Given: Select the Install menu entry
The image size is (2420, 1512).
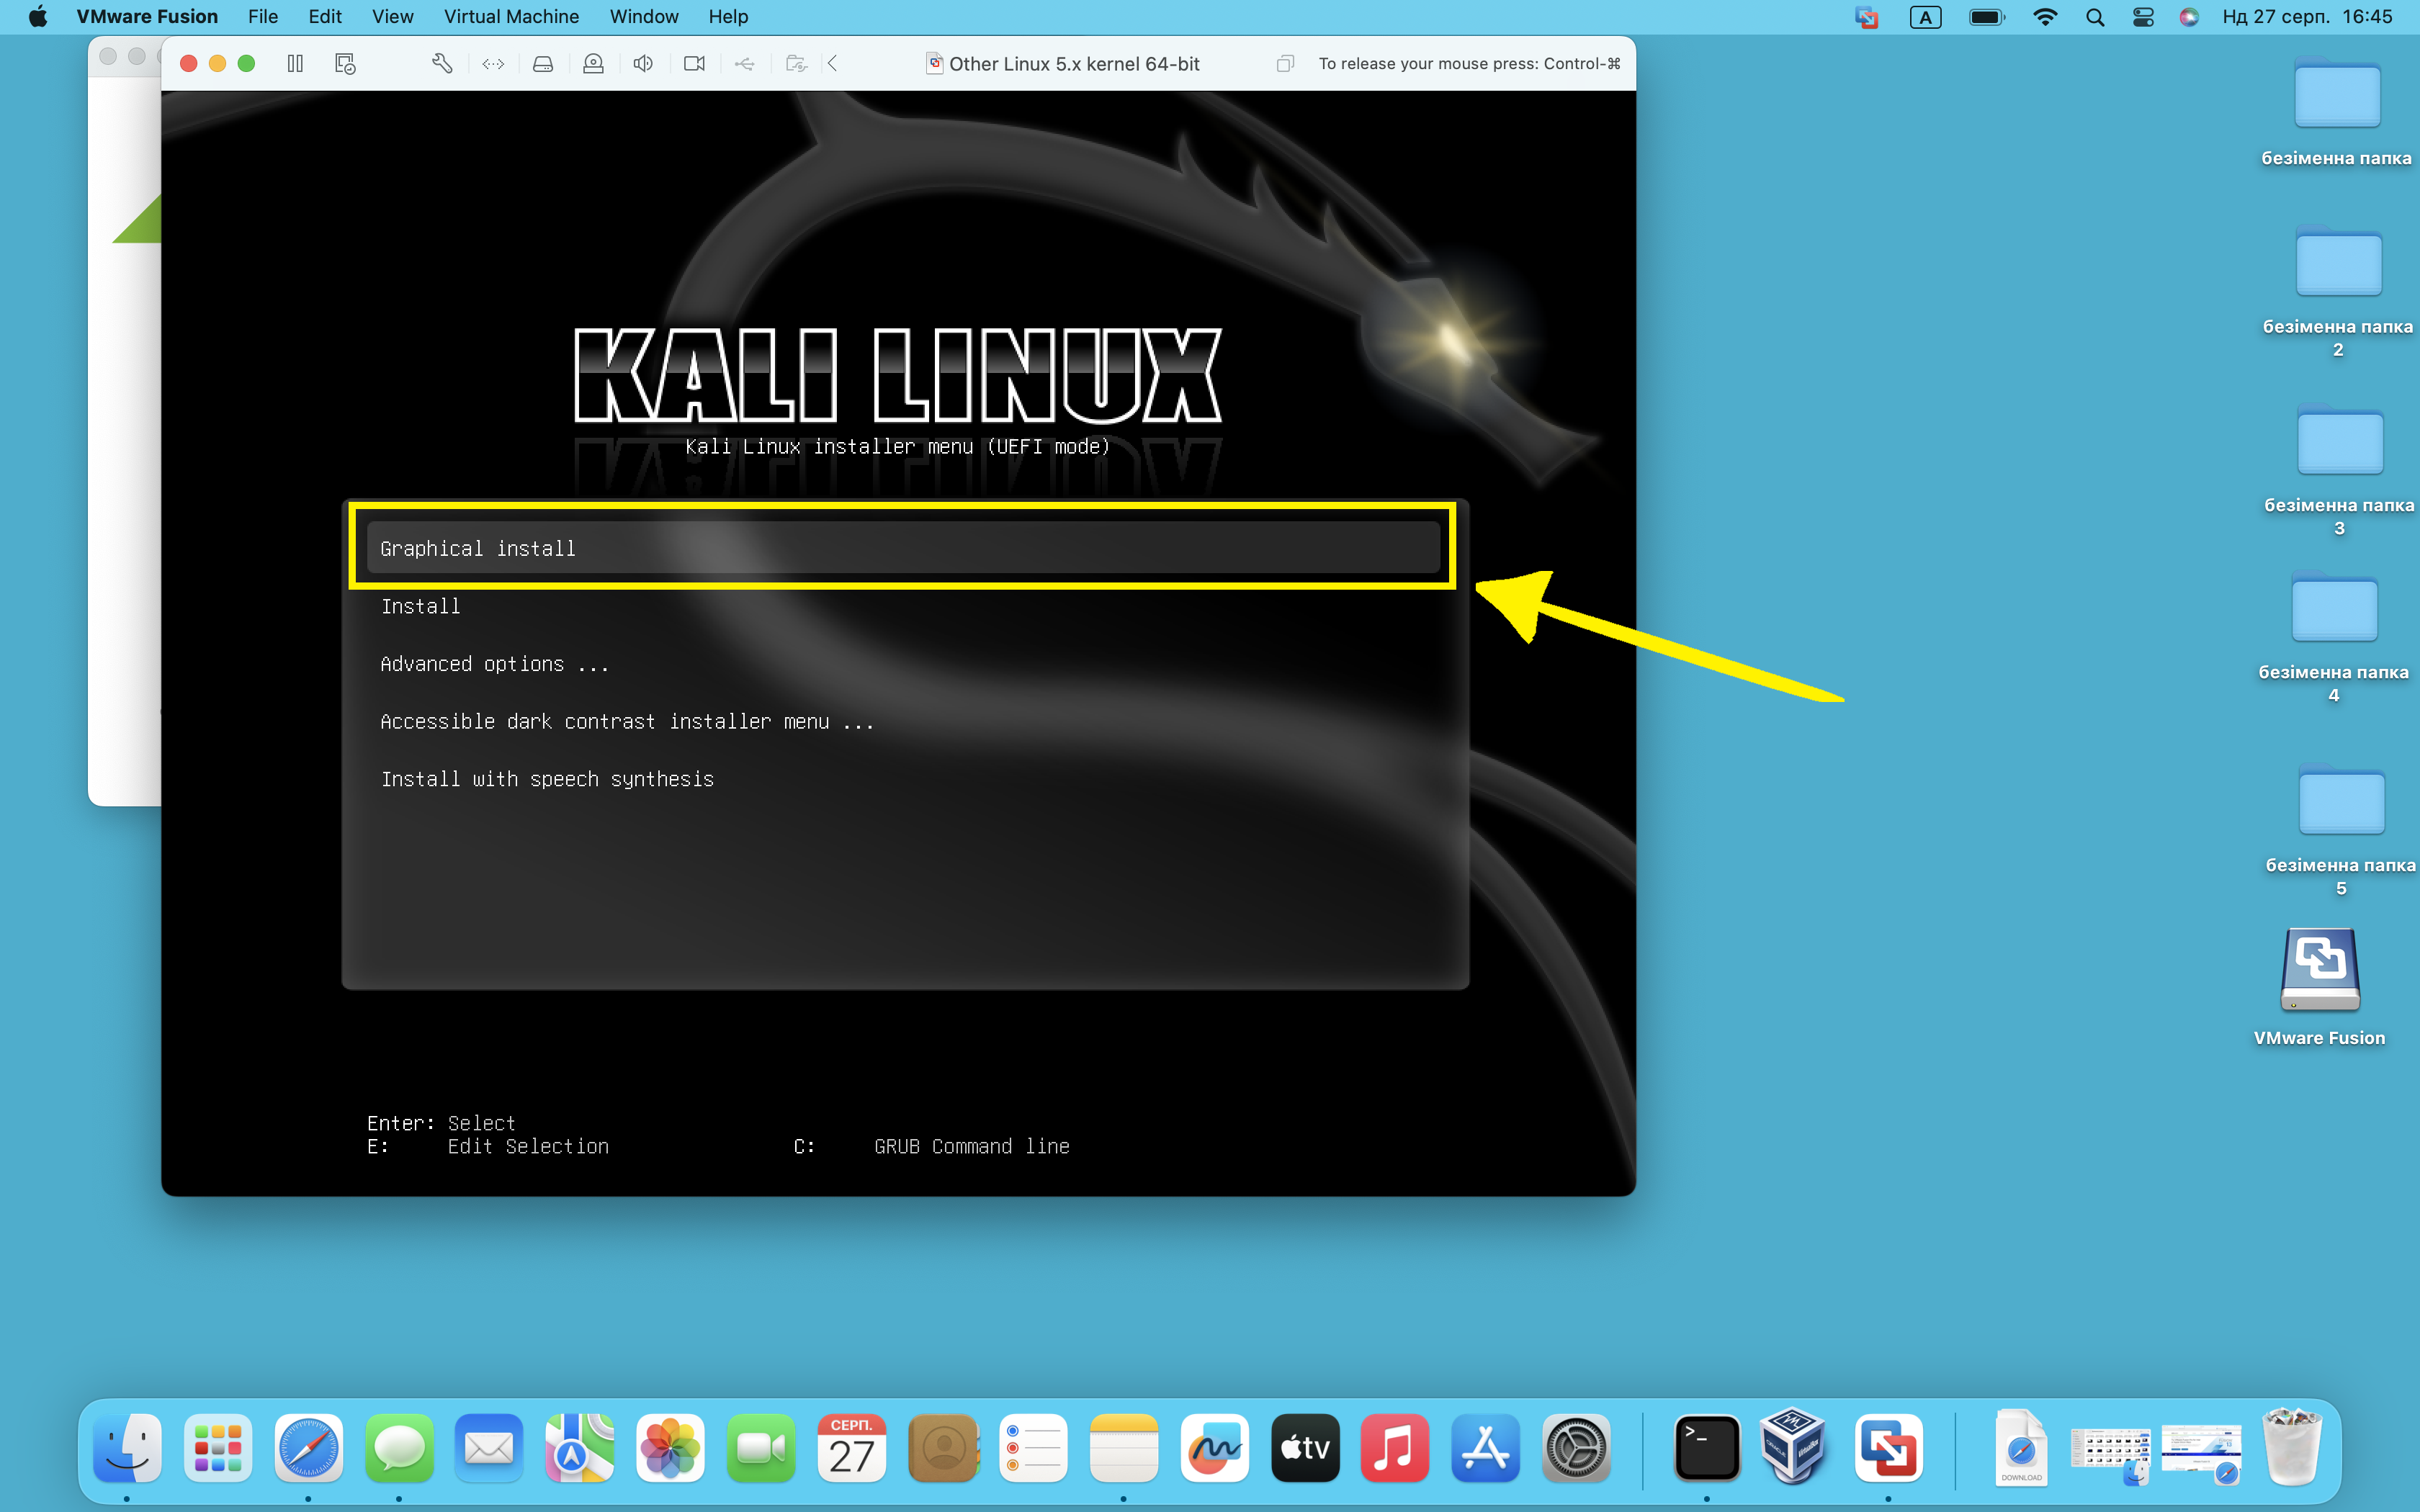Looking at the screenshot, I should click(421, 606).
